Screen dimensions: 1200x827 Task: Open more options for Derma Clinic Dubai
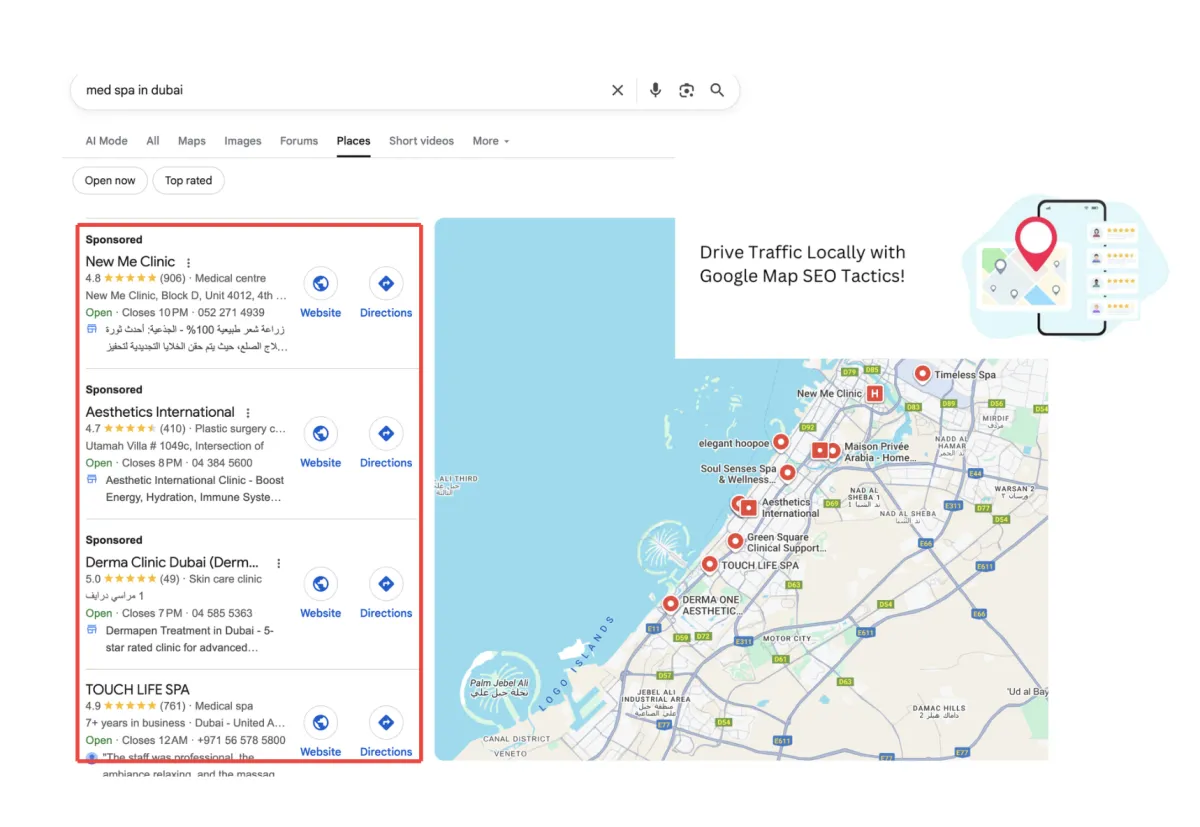279,563
